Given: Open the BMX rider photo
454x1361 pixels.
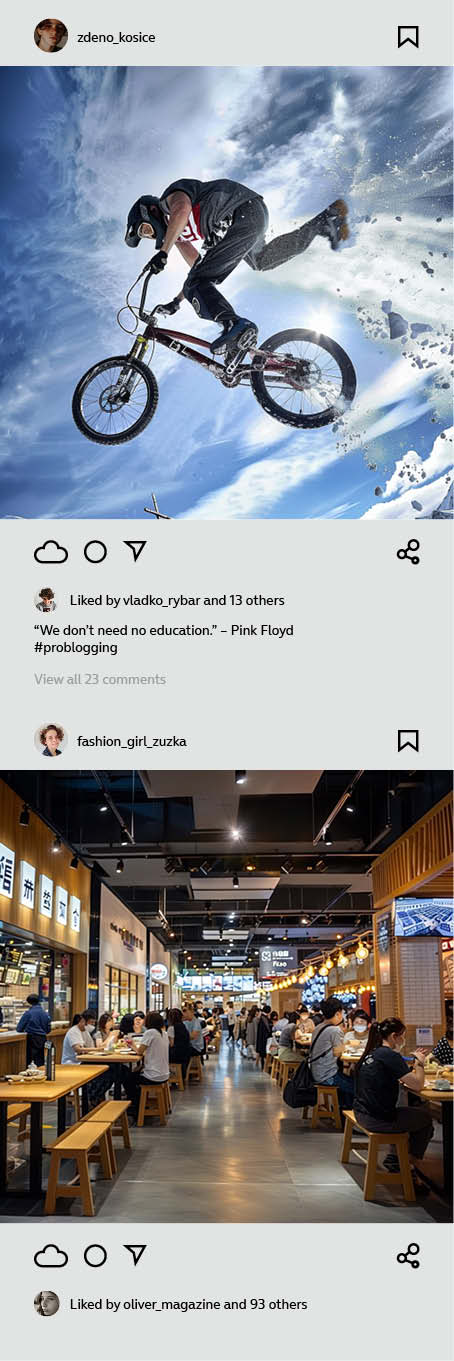Looking at the screenshot, I should pyautogui.click(x=227, y=292).
